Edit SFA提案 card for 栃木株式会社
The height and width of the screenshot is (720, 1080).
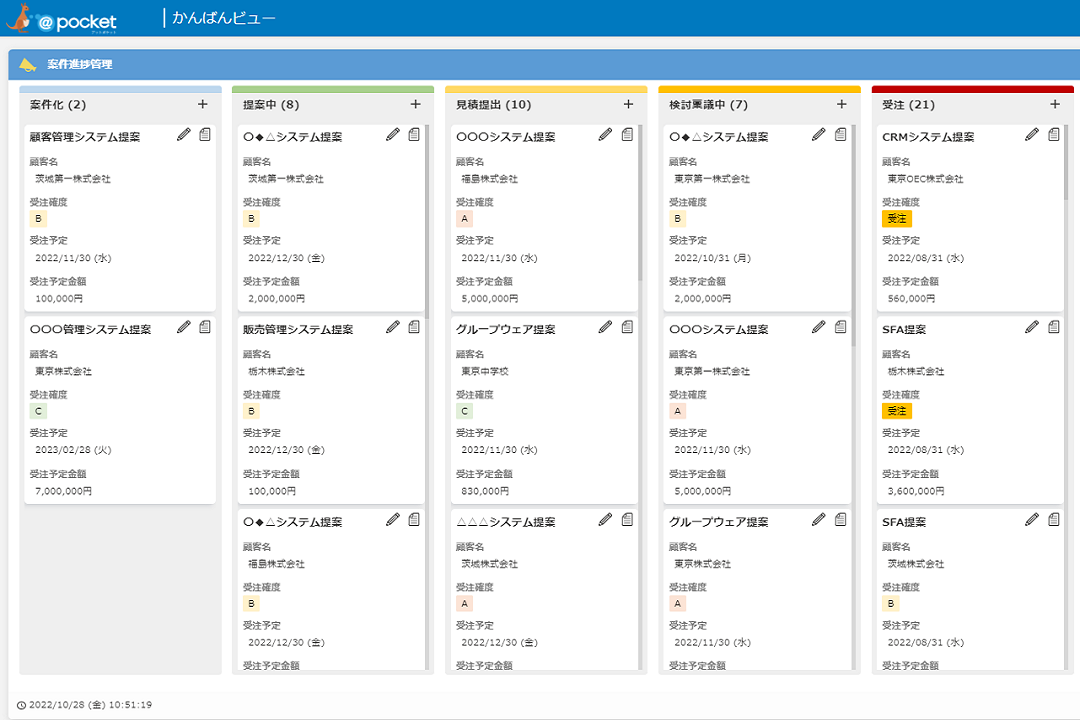coord(1032,327)
